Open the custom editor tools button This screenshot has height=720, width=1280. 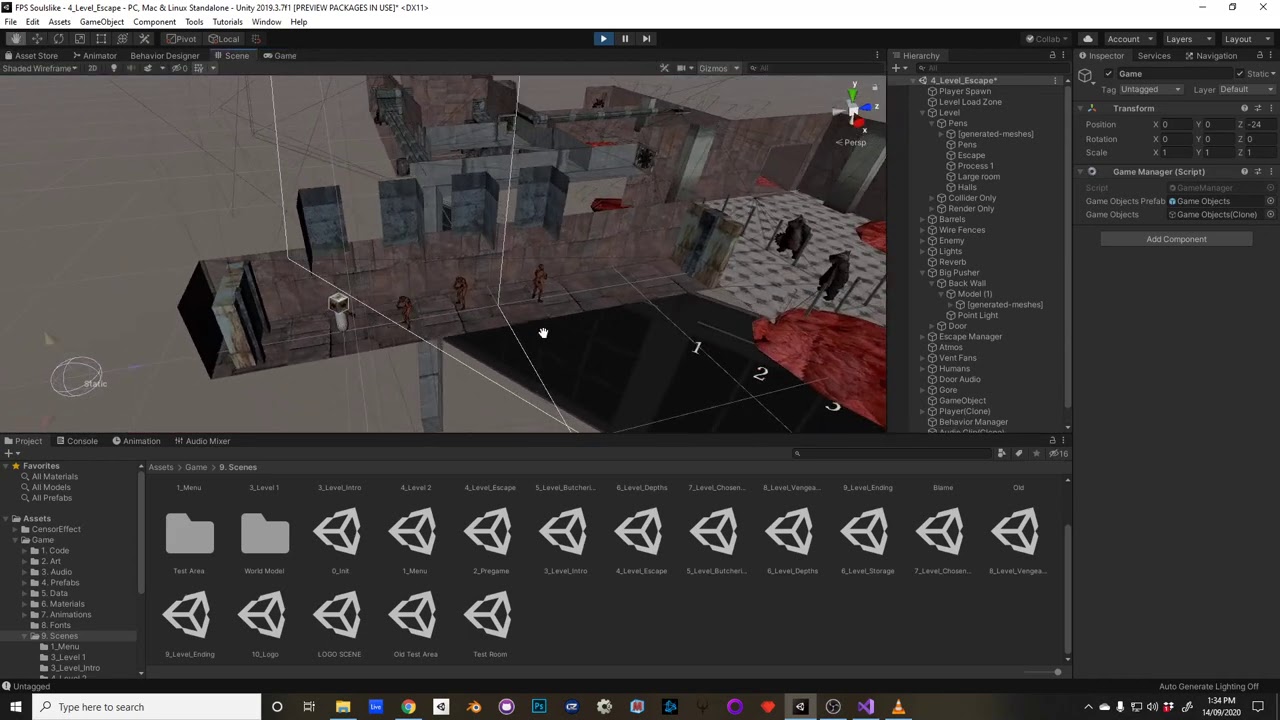click(x=144, y=39)
